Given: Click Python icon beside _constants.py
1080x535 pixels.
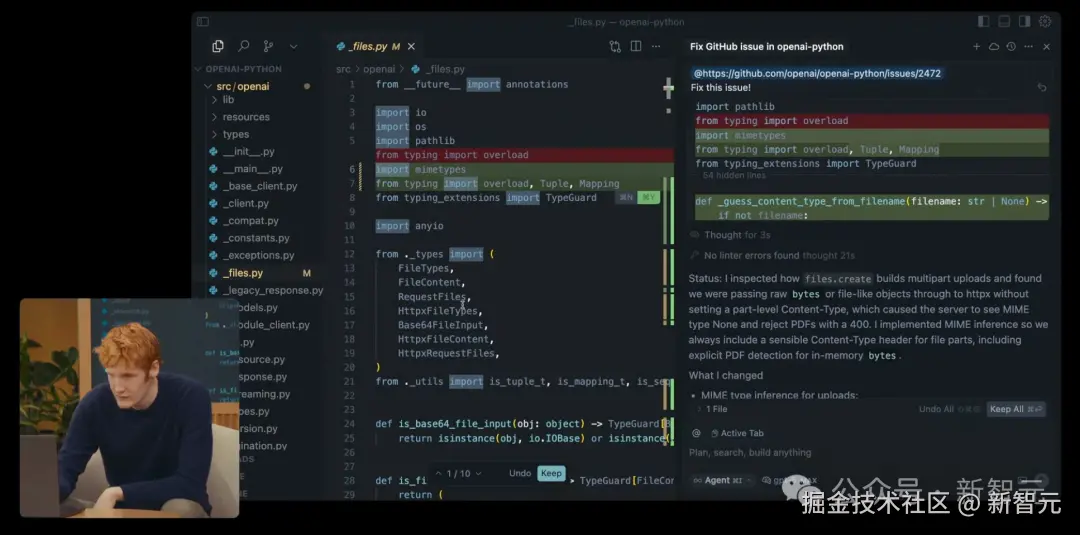Looking at the screenshot, I should click(214, 238).
